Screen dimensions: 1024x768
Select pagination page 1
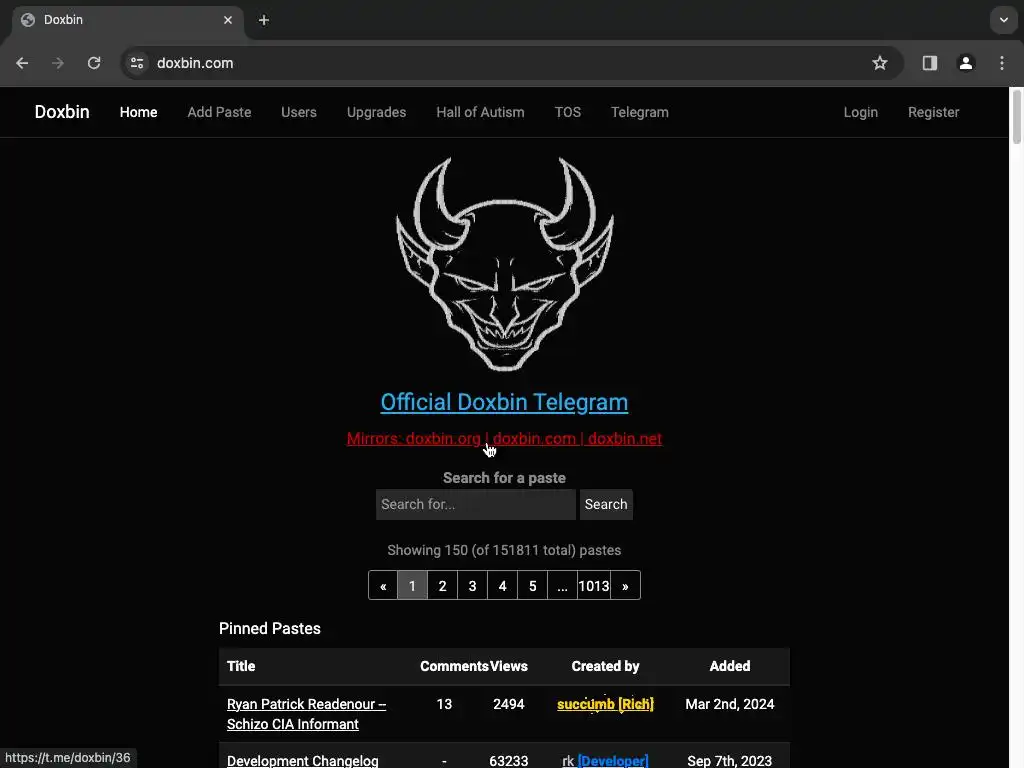[413, 586]
